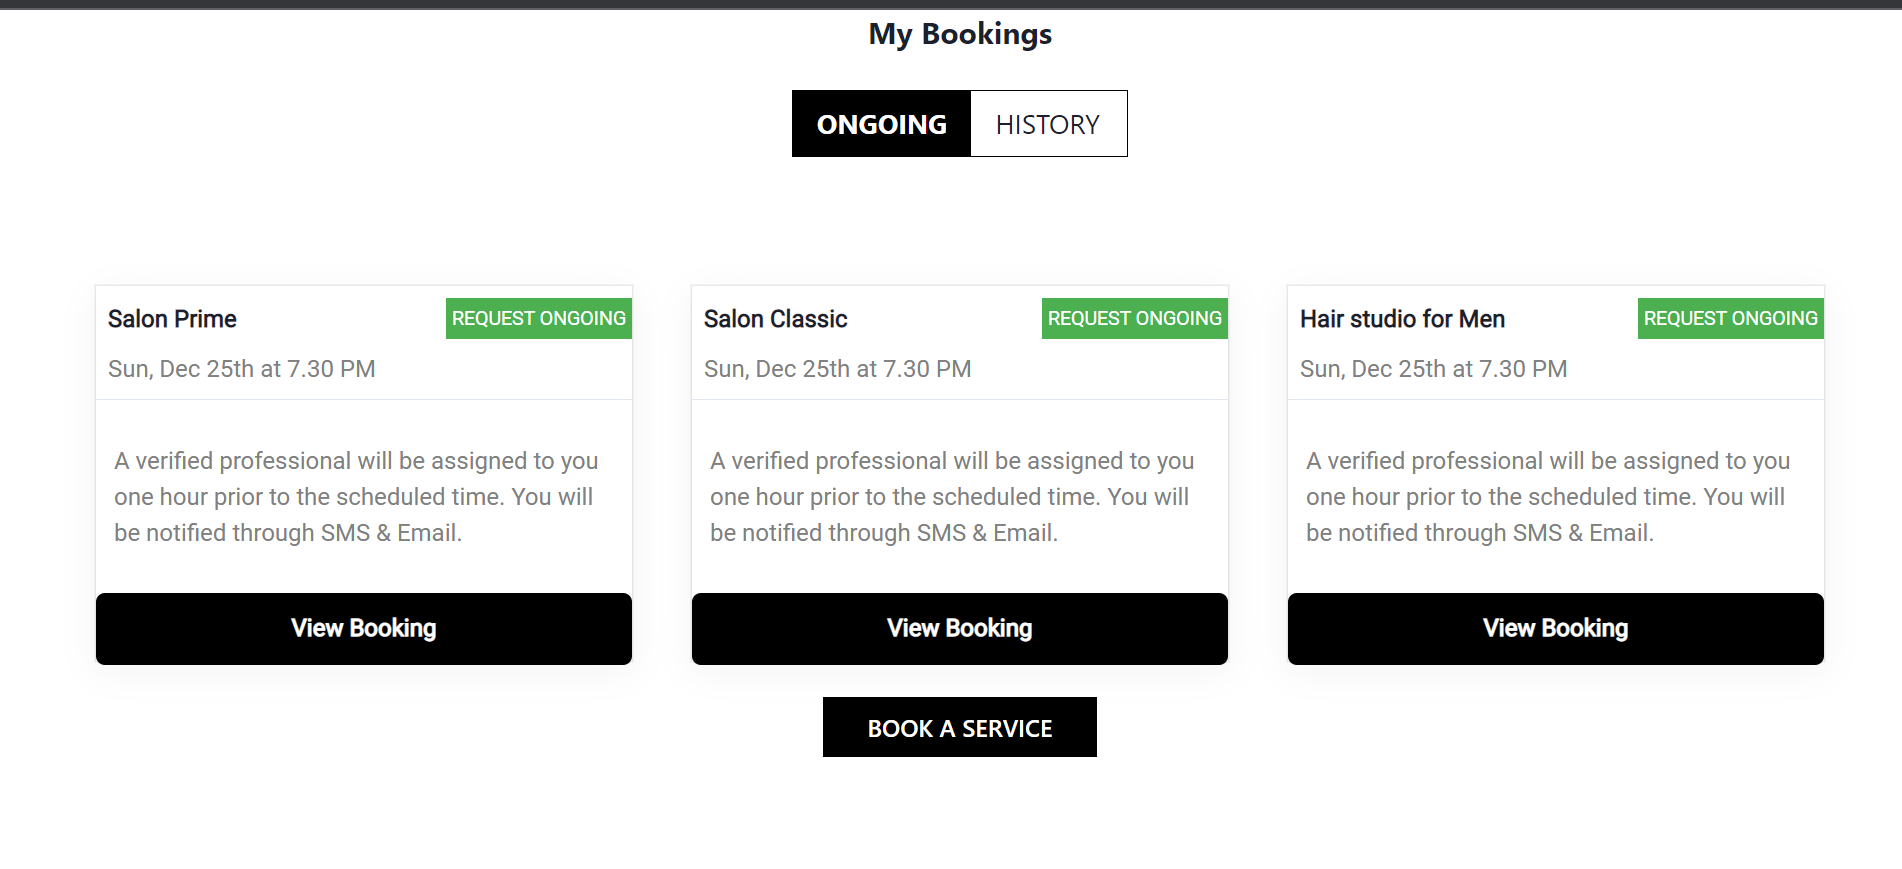This screenshot has width=1902, height=869.
Task: Click the REQUEST ONGOING badge on Salon Classic
Action: [x=1134, y=318]
